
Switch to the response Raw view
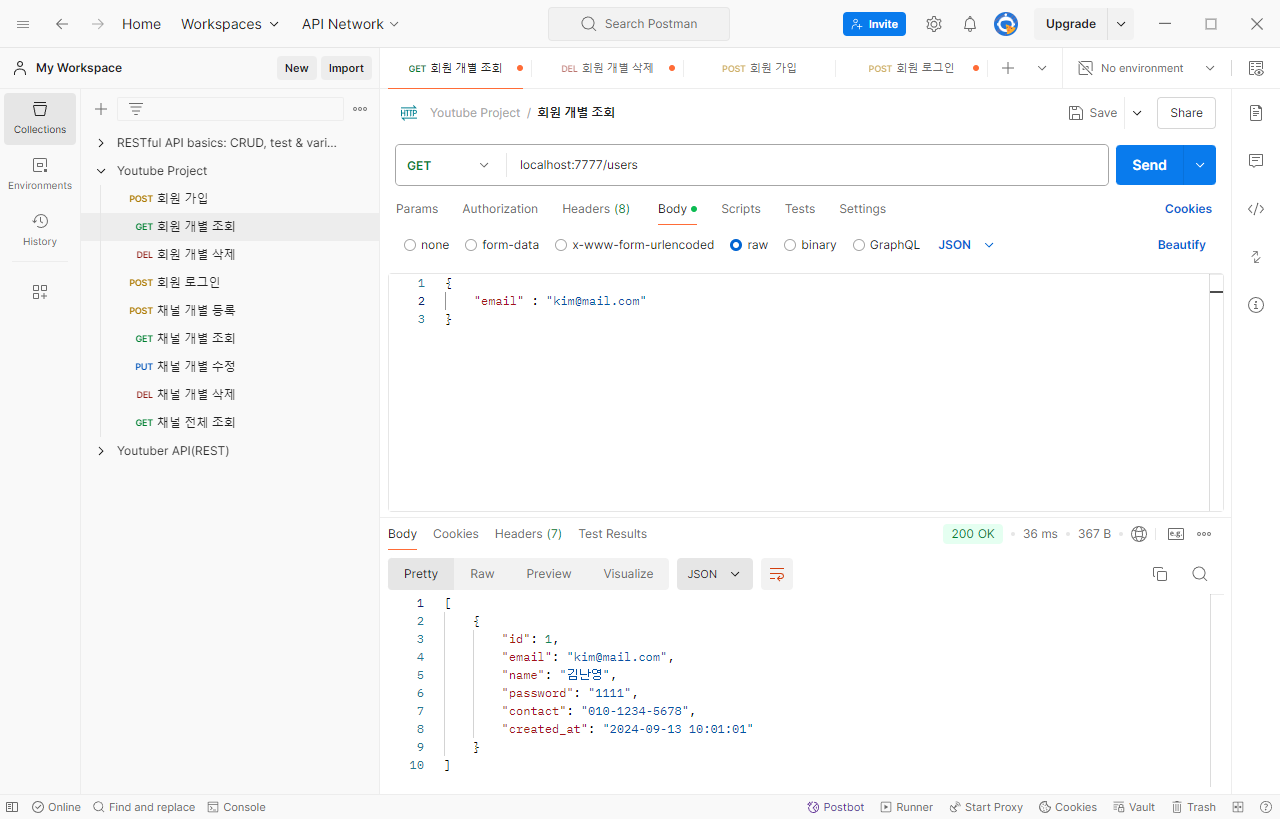click(482, 574)
